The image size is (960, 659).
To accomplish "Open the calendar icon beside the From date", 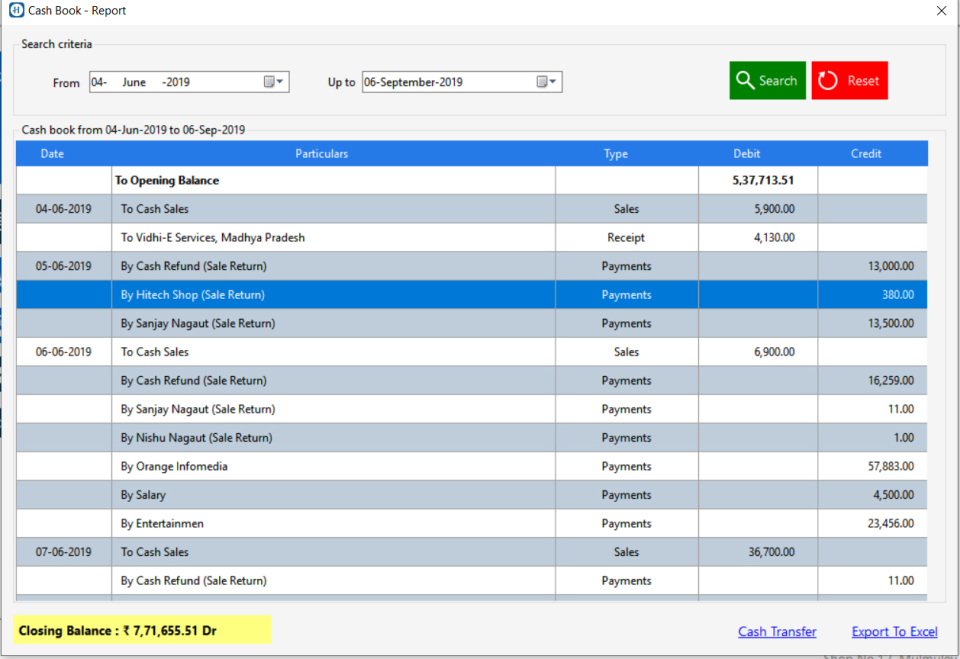I will click(x=268, y=82).
